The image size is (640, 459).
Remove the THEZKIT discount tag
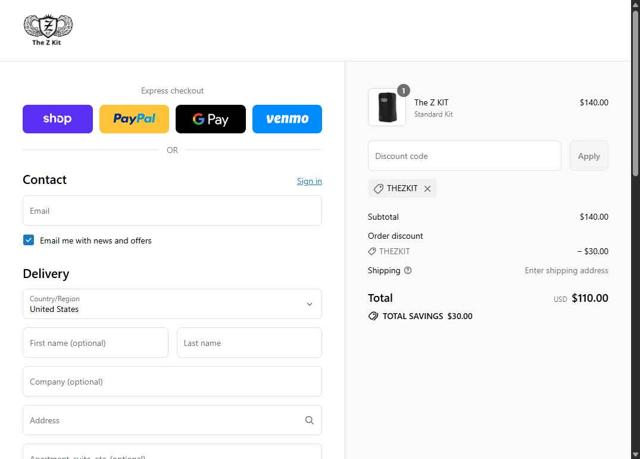coord(427,188)
